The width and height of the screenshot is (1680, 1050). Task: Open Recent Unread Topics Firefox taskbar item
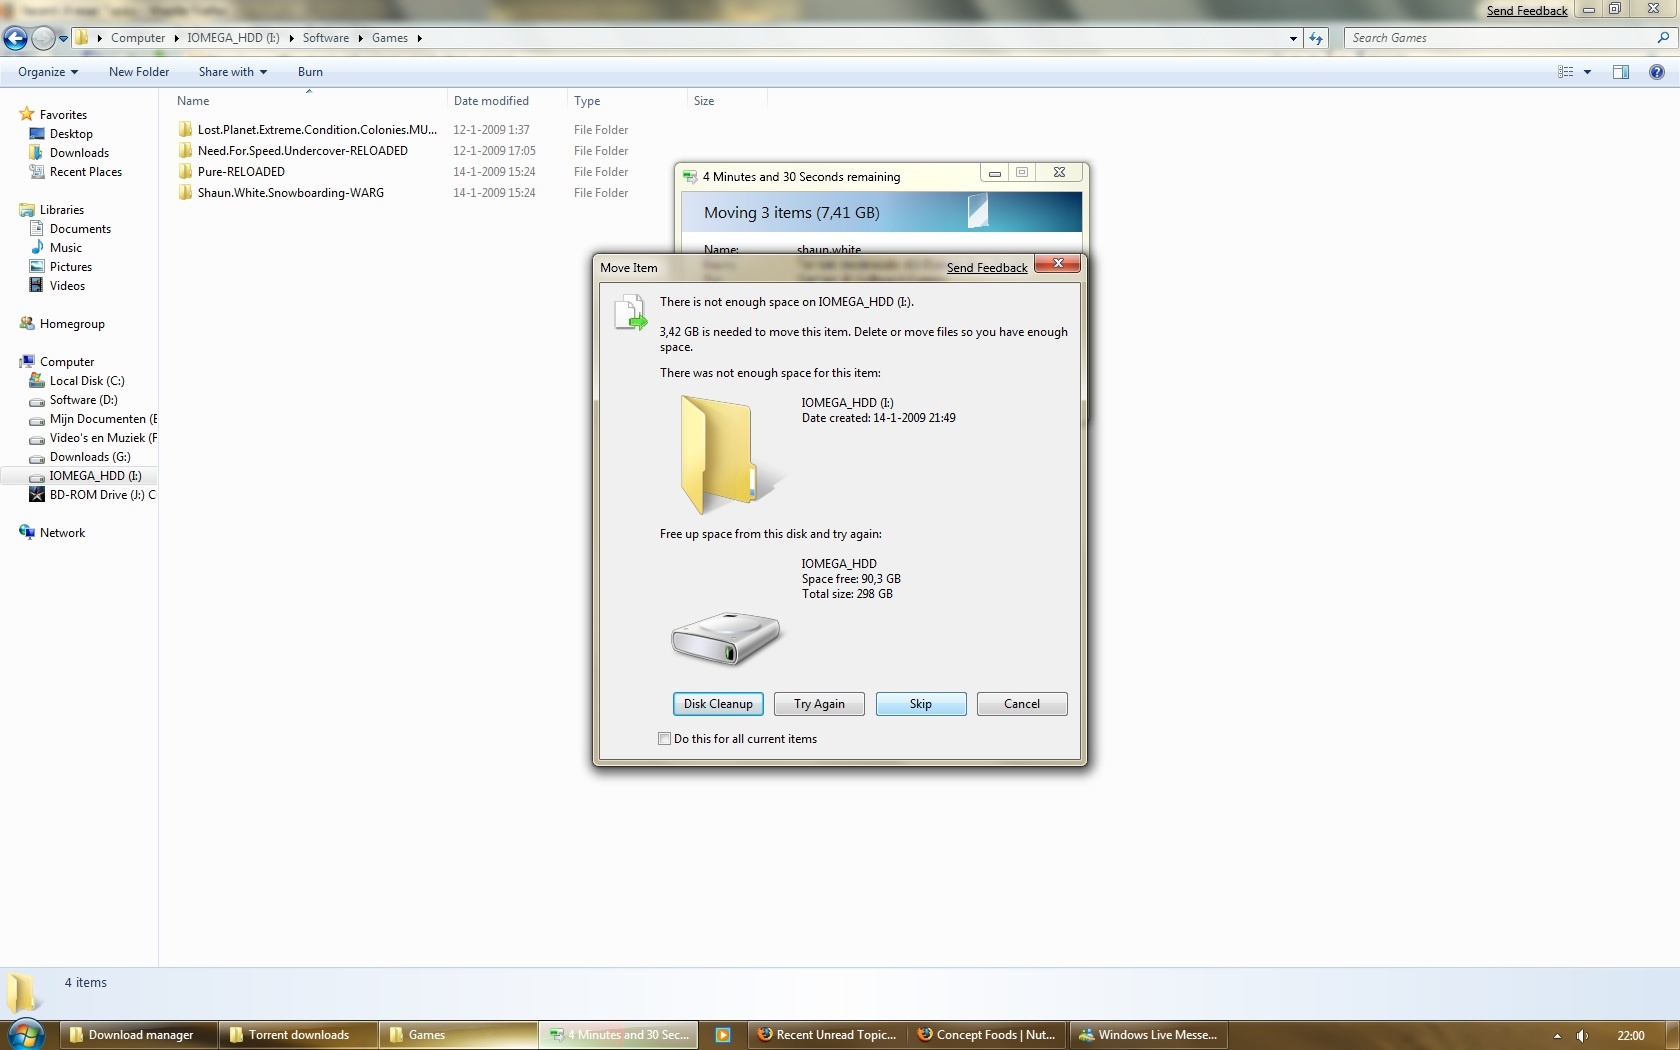[827, 1035]
